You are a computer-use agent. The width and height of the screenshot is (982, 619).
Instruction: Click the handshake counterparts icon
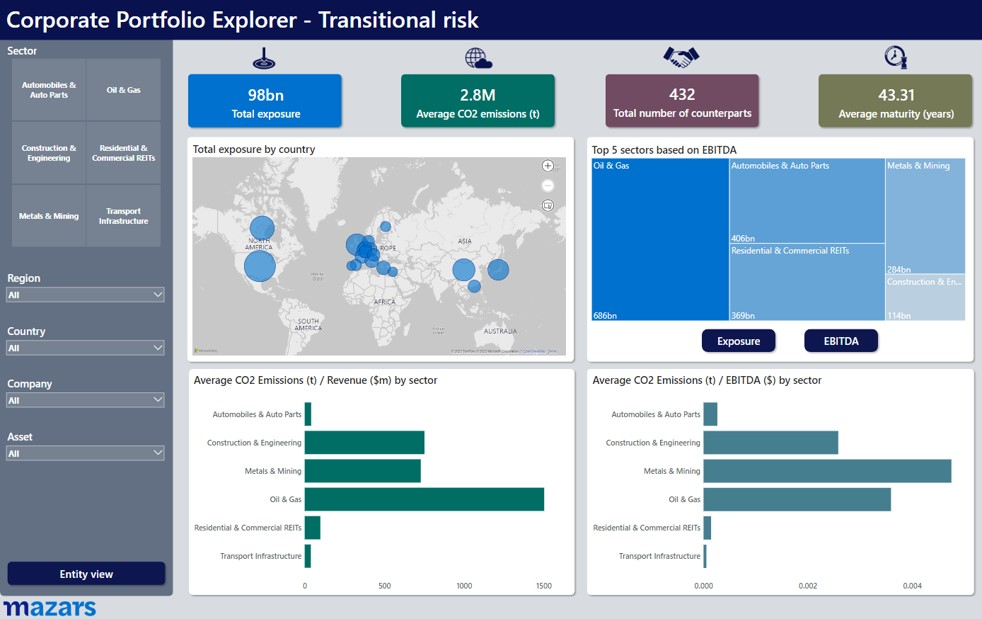click(x=681, y=58)
